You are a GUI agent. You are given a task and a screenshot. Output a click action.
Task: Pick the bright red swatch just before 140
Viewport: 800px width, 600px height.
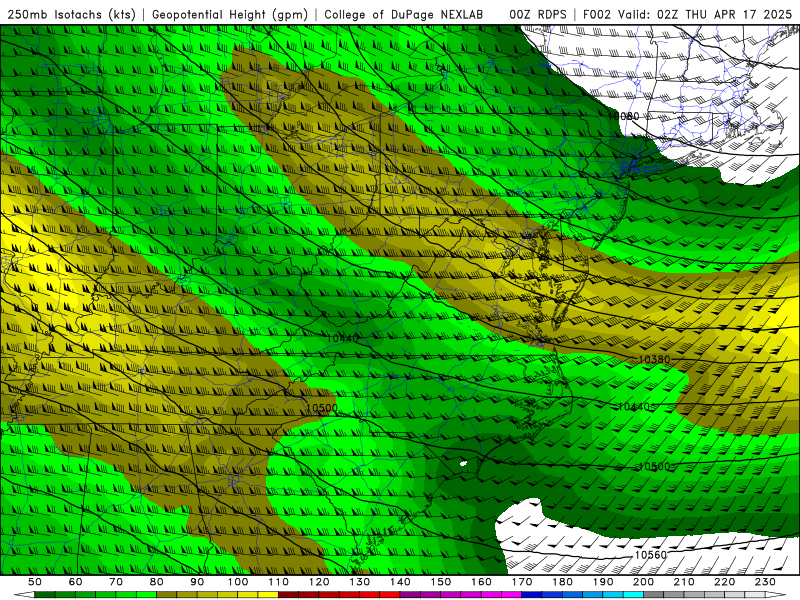(390, 595)
